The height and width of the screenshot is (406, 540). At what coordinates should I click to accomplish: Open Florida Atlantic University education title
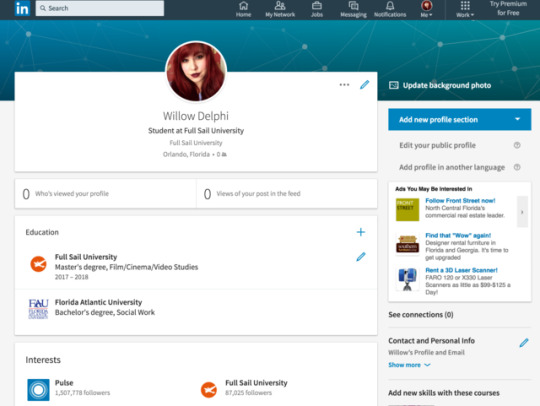click(x=98, y=302)
